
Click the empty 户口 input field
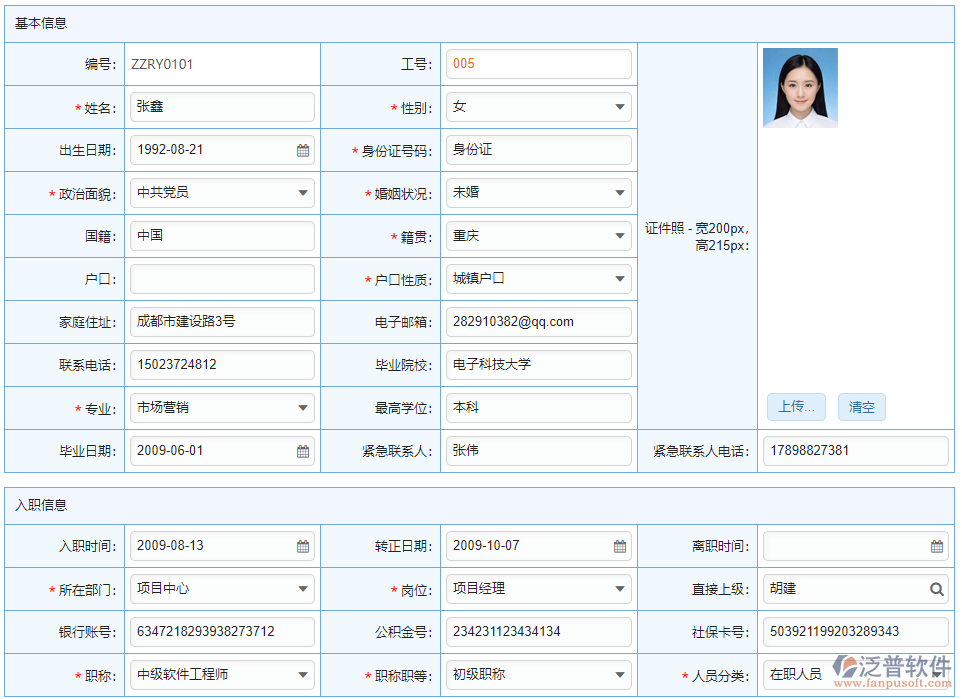click(222, 279)
